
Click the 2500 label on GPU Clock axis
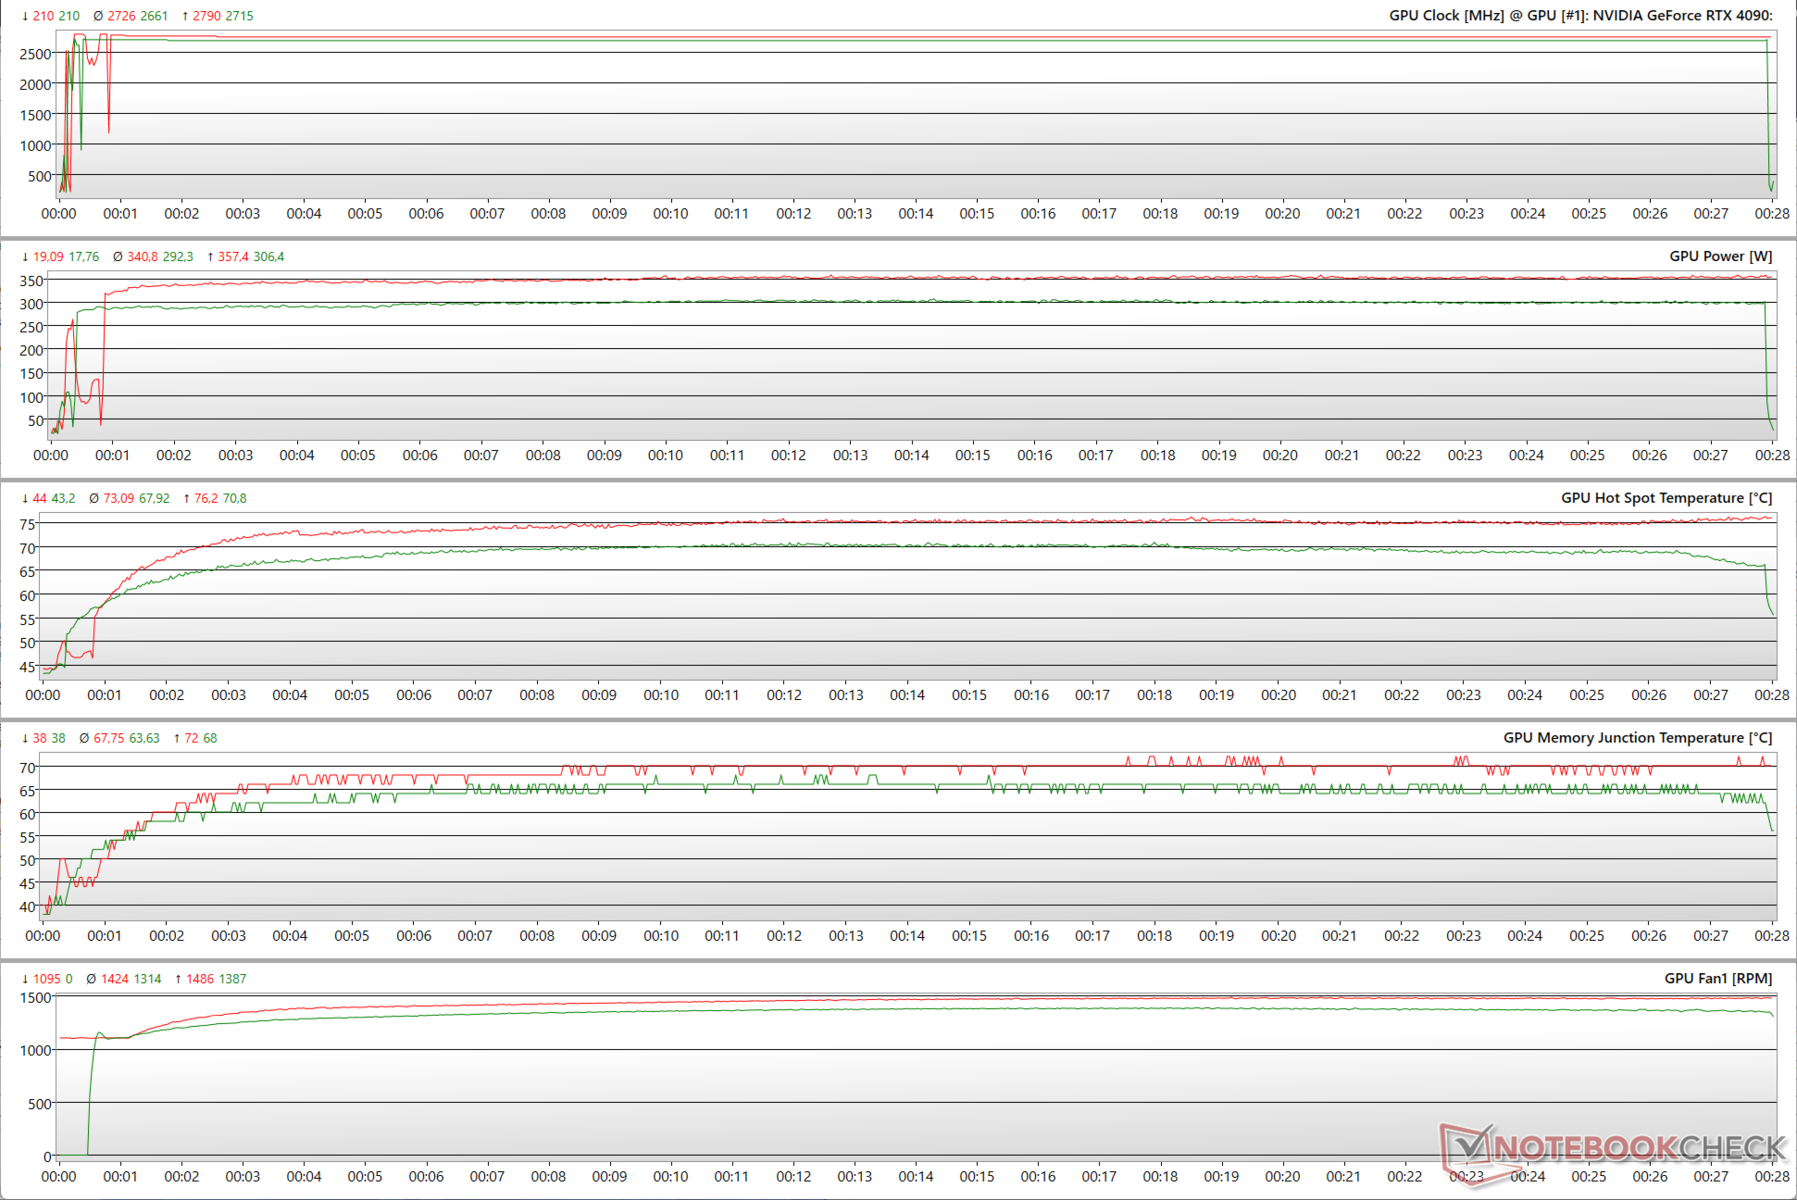35,54
